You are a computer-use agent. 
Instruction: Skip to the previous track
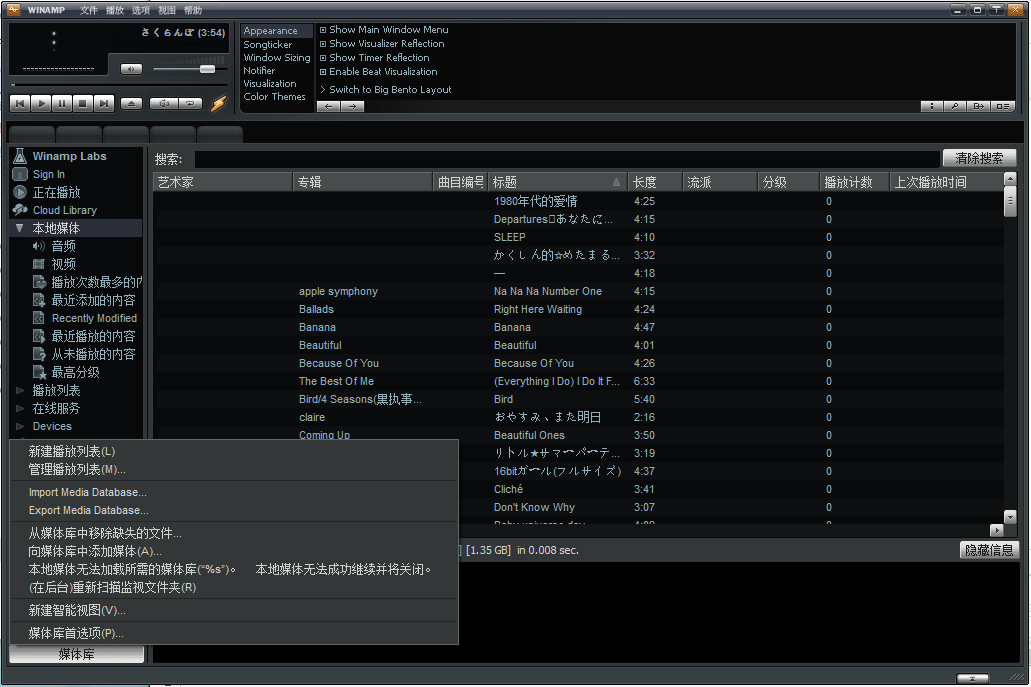(x=20, y=103)
